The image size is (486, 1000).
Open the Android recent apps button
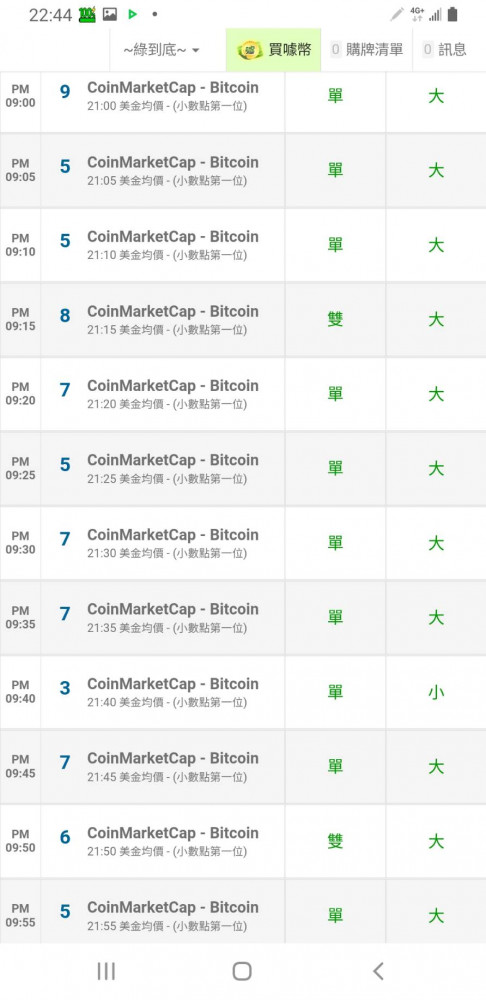(106, 971)
